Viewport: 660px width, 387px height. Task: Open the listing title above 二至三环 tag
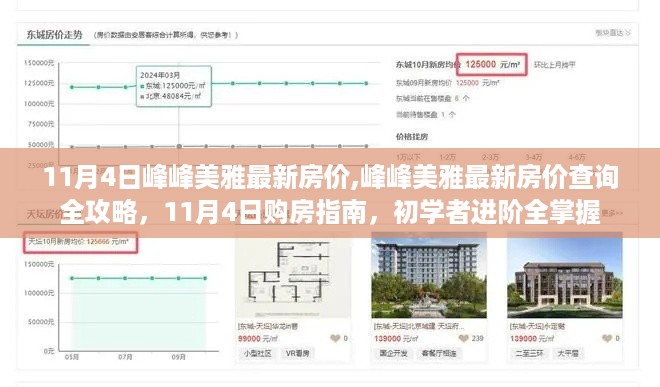click(537, 326)
